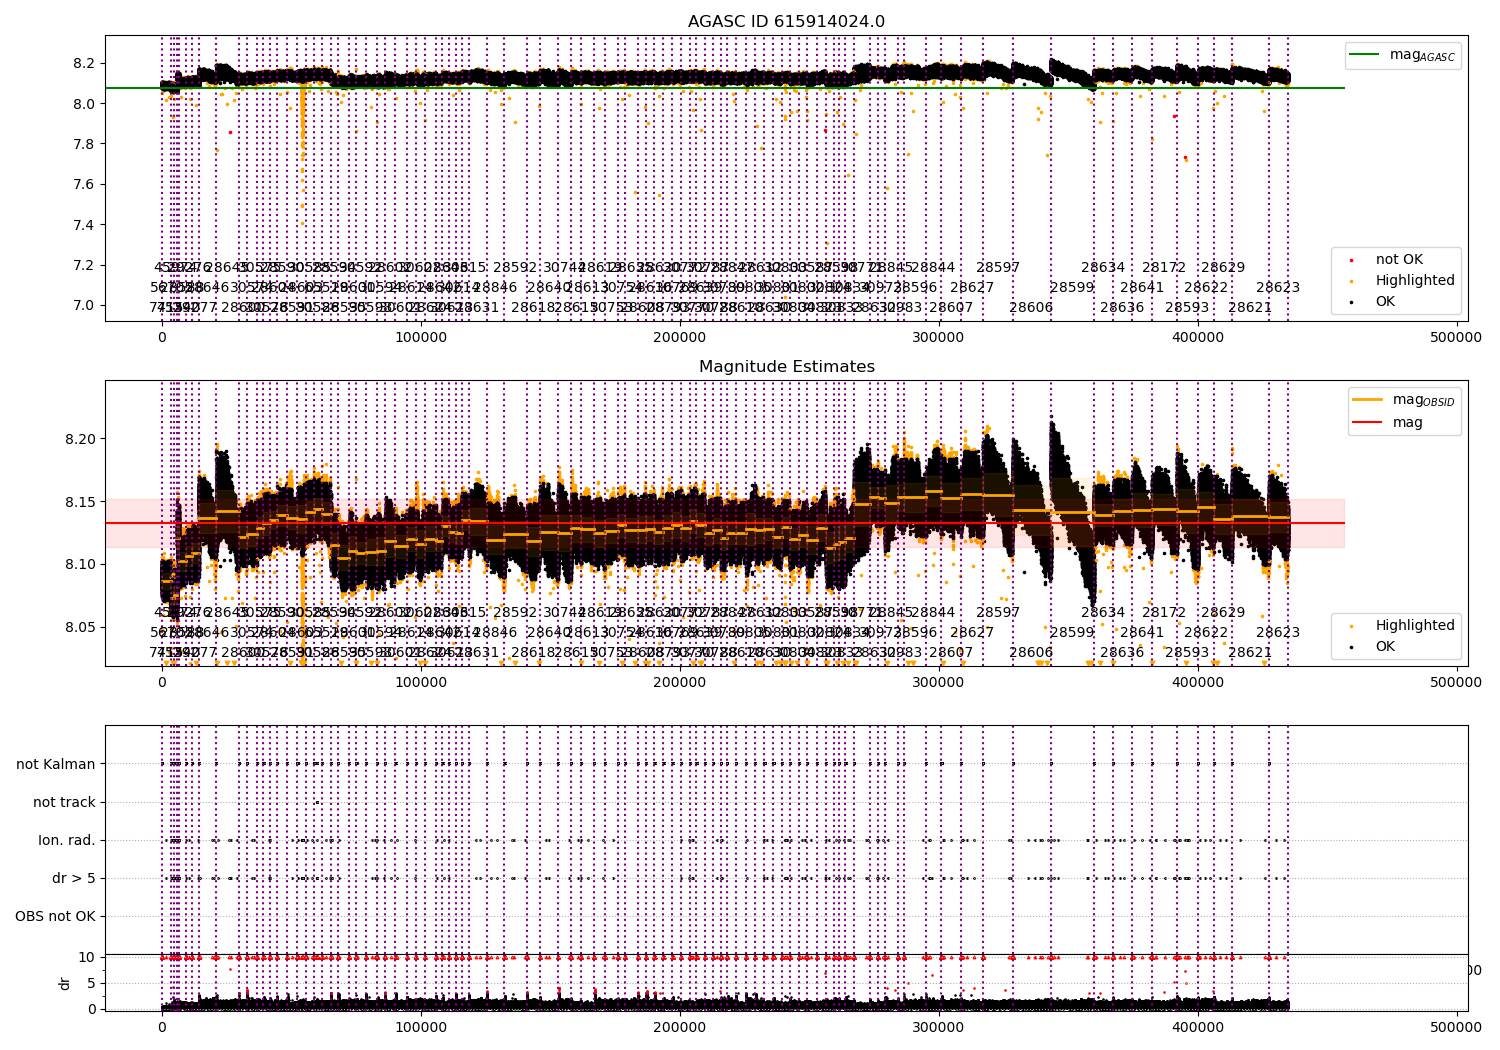Click the 8.20 y-axis tick in the middle plot
The image size is (1500, 1050).
[x=80, y=440]
